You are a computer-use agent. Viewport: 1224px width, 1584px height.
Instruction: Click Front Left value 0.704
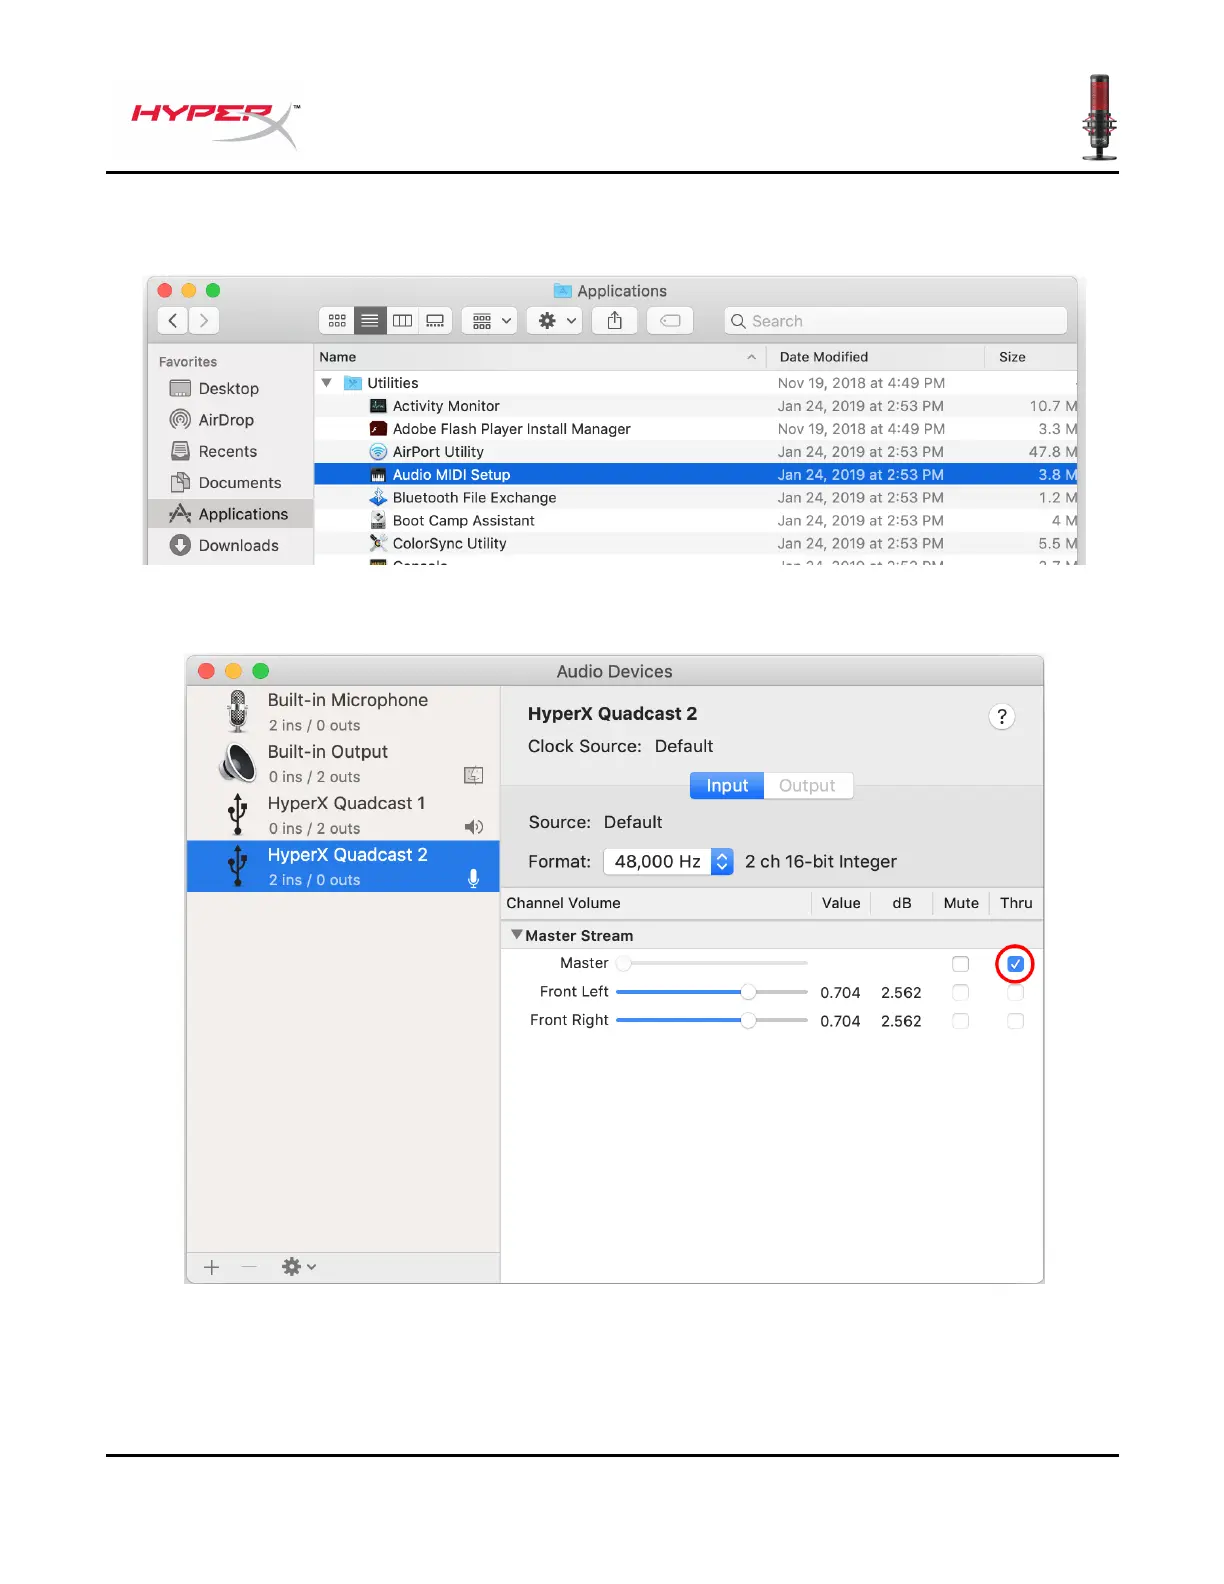tap(840, 993)
